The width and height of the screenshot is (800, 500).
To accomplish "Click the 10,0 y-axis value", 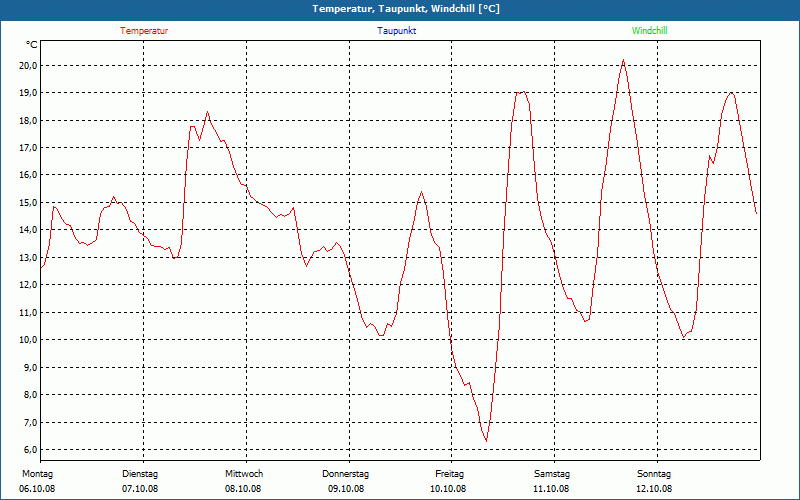I will (28, 340).
